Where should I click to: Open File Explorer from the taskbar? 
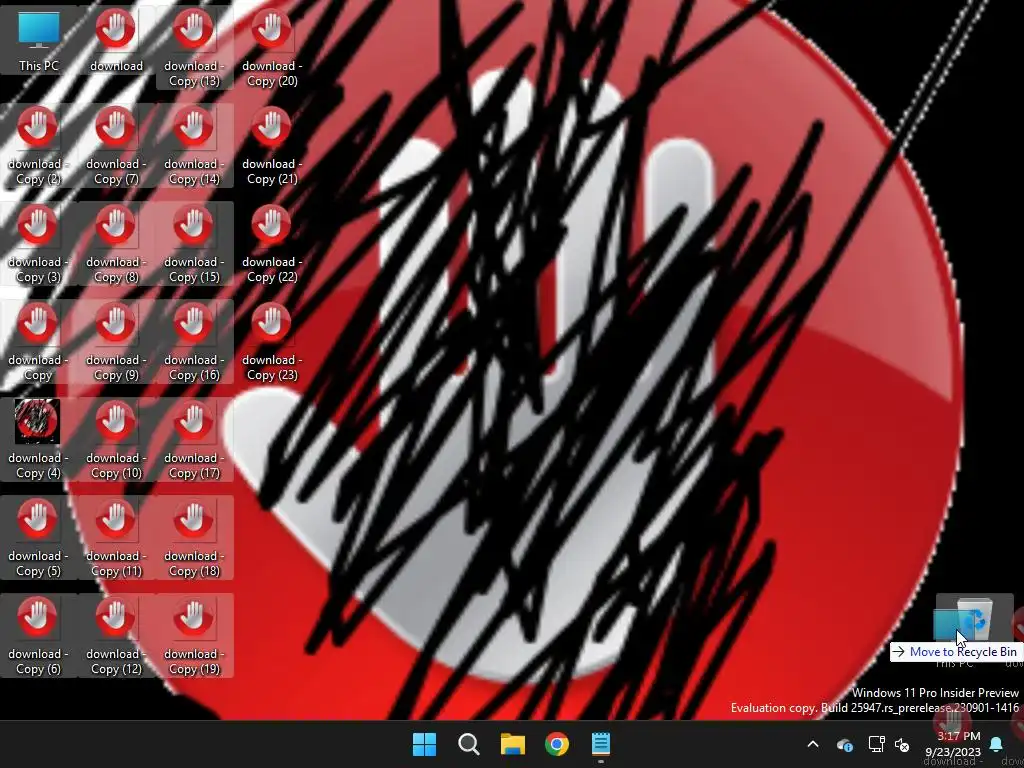[x=513, y=744]
